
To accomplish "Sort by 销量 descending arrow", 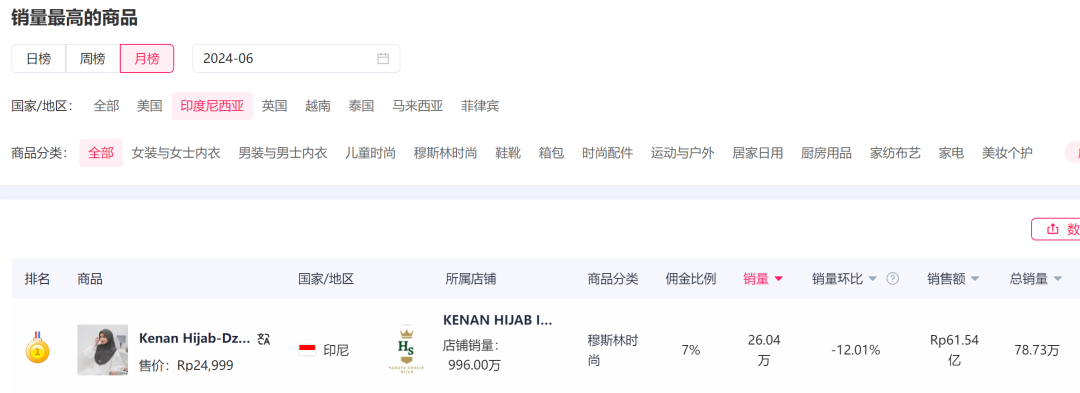I will 779,279.
